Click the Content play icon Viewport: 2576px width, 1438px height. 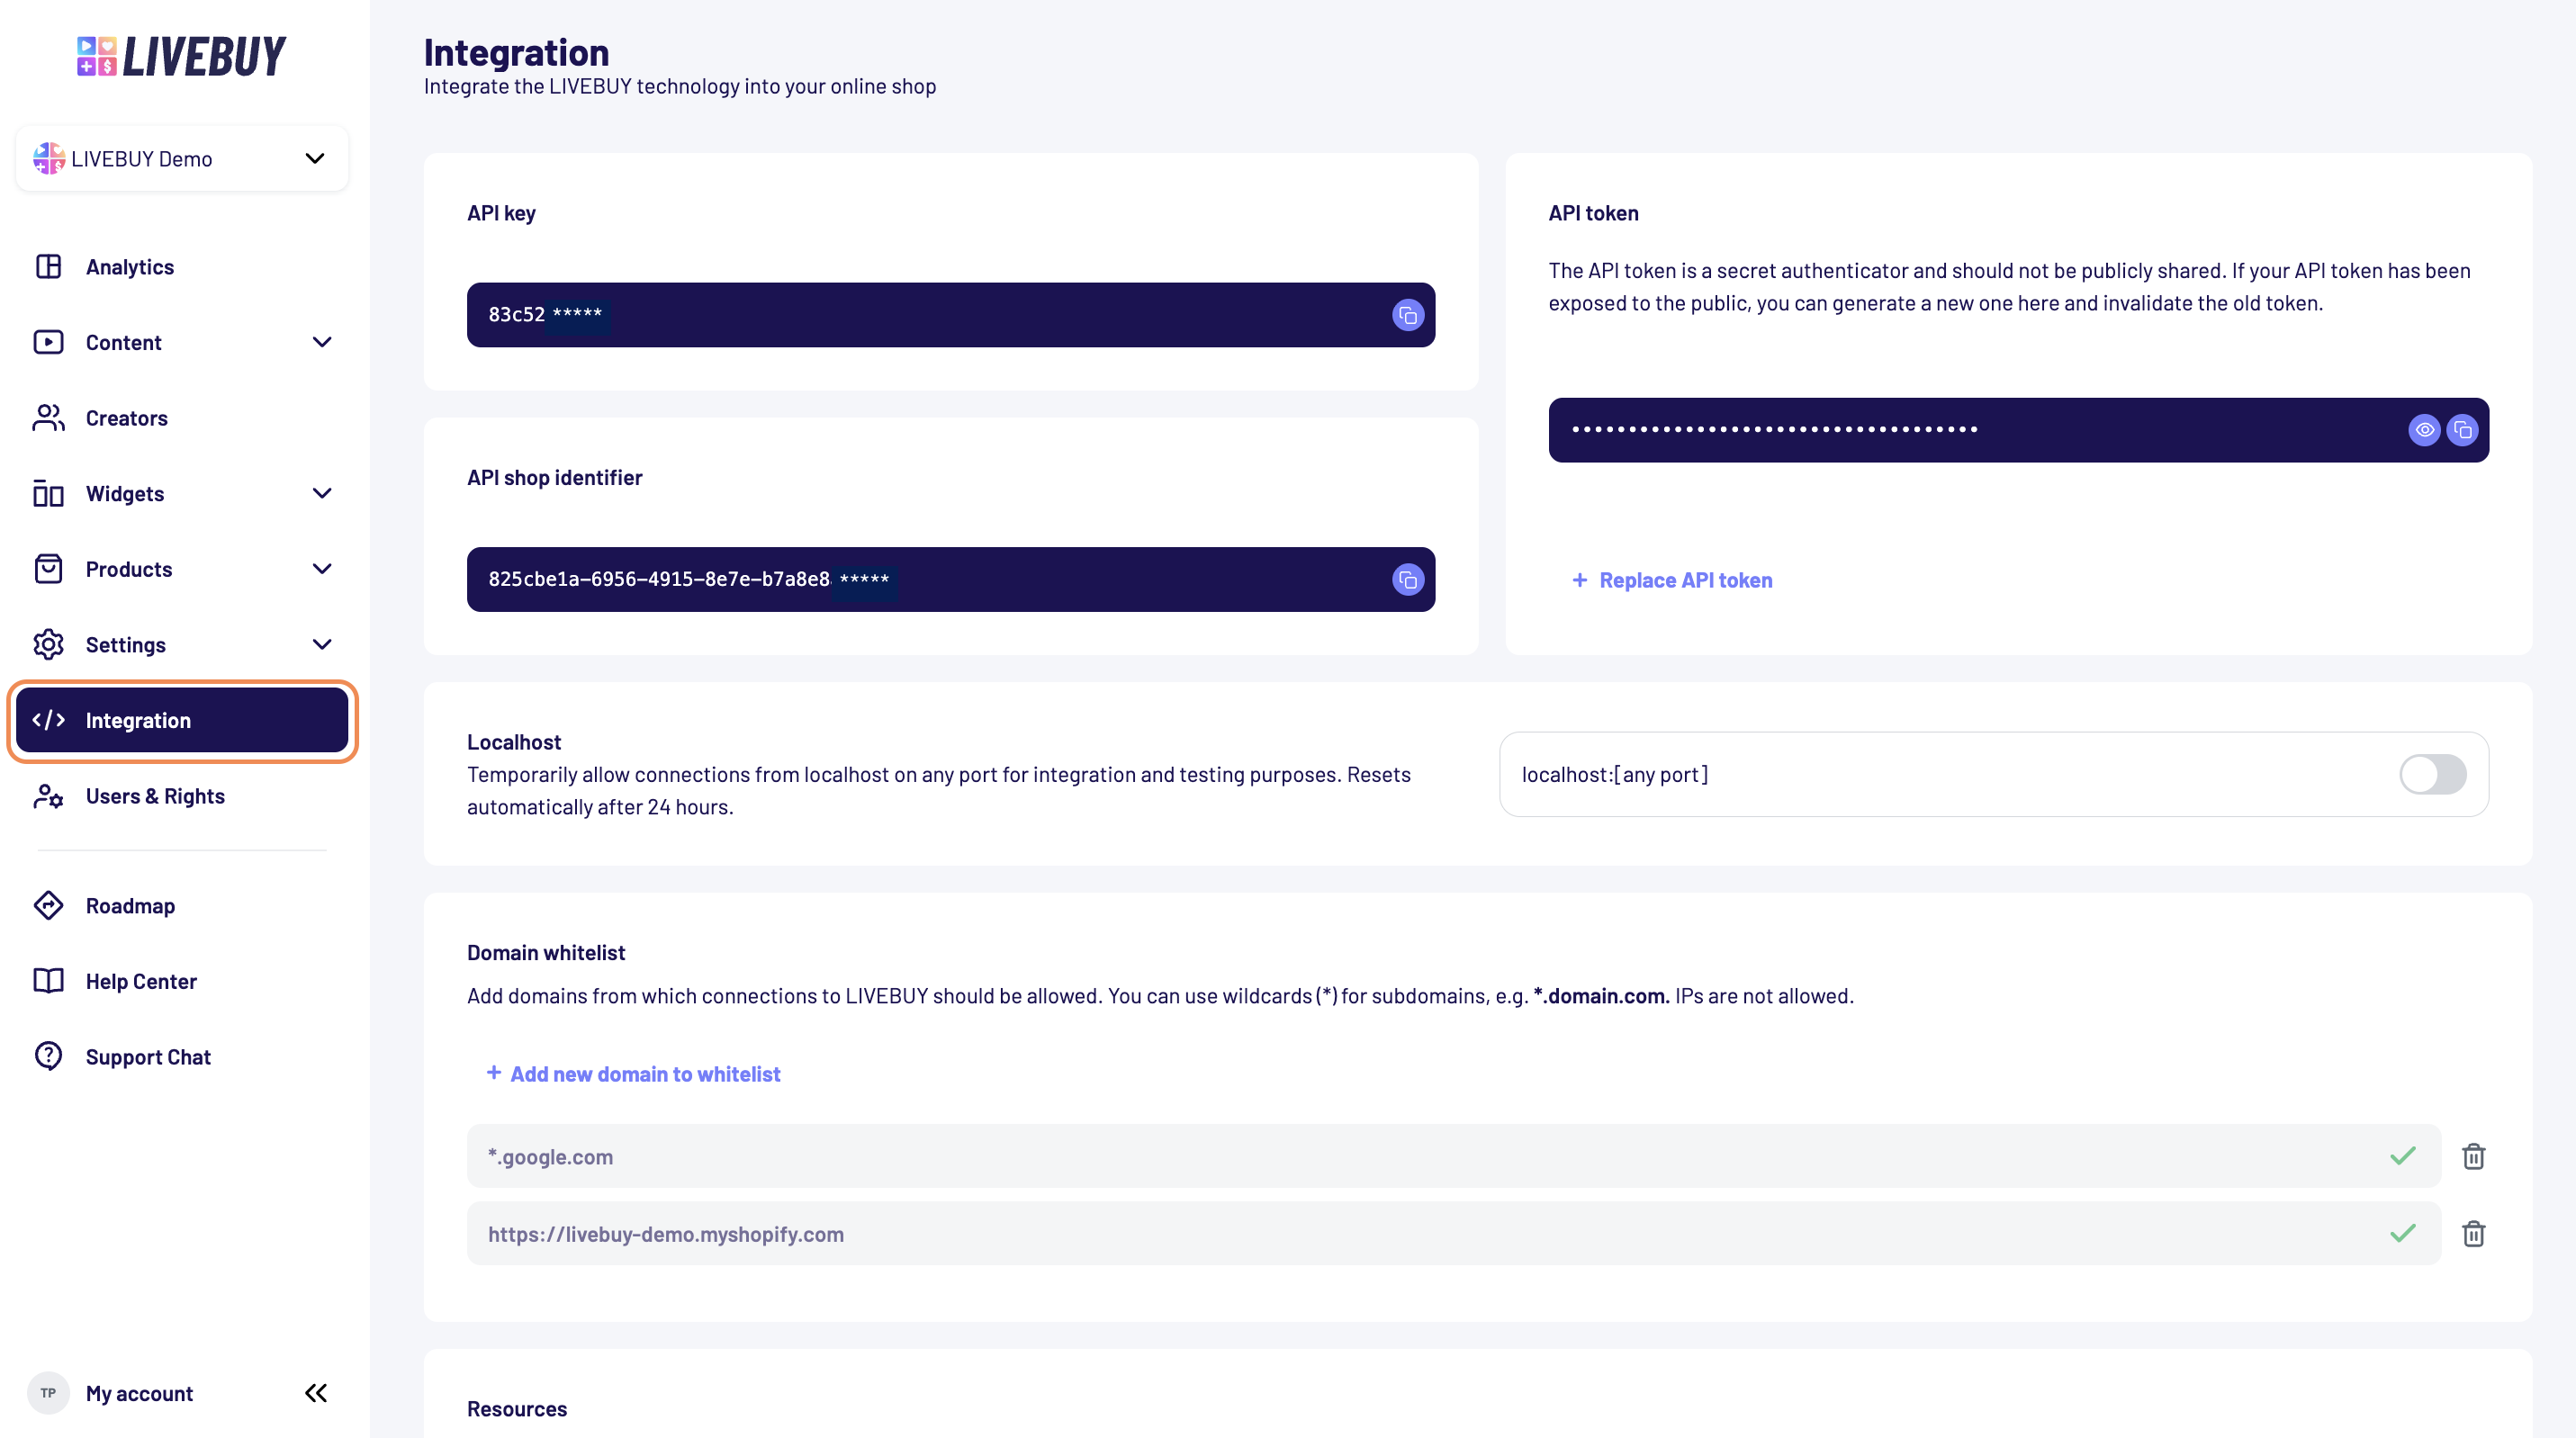[x=48, y=342]
